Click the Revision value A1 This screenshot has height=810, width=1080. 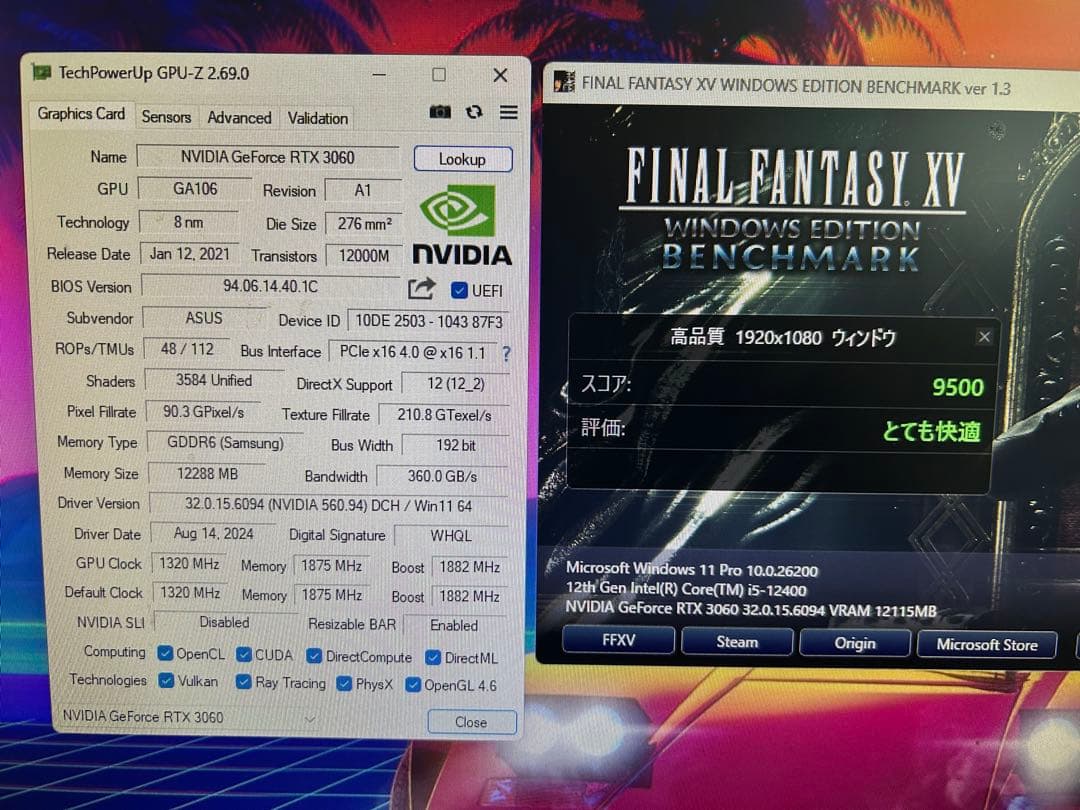(x=363, y=191)
